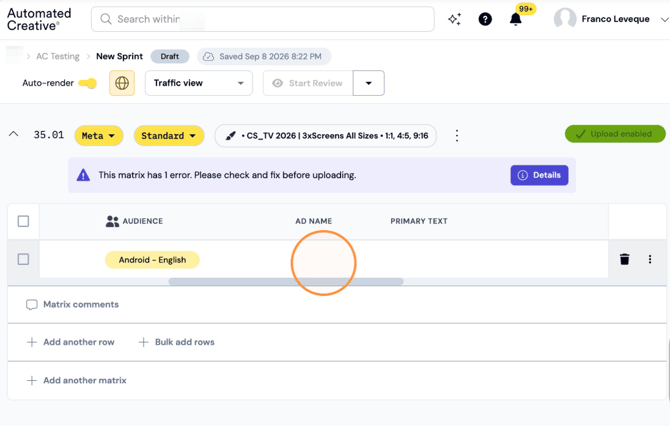Toggle the Auto-render switch

[88, 83]
